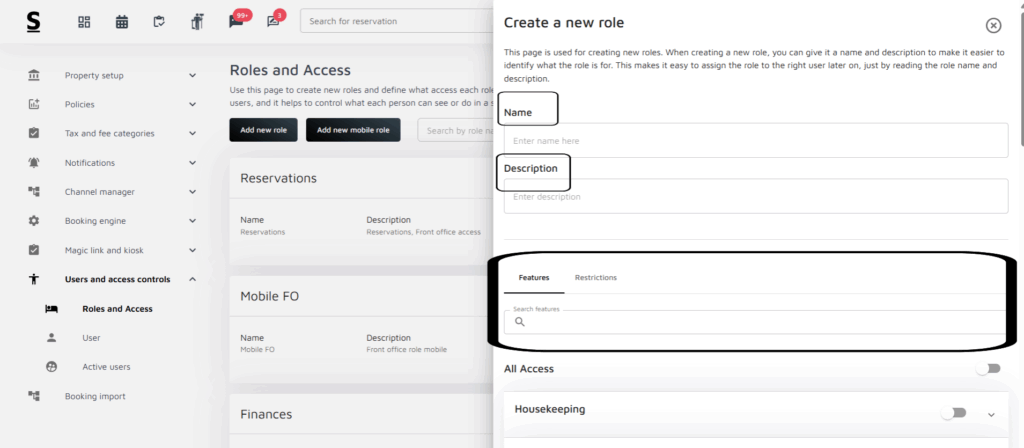The image size is (1024, 448).
Task: Open the dashboard grid icon in top bar
Action: 84,22
